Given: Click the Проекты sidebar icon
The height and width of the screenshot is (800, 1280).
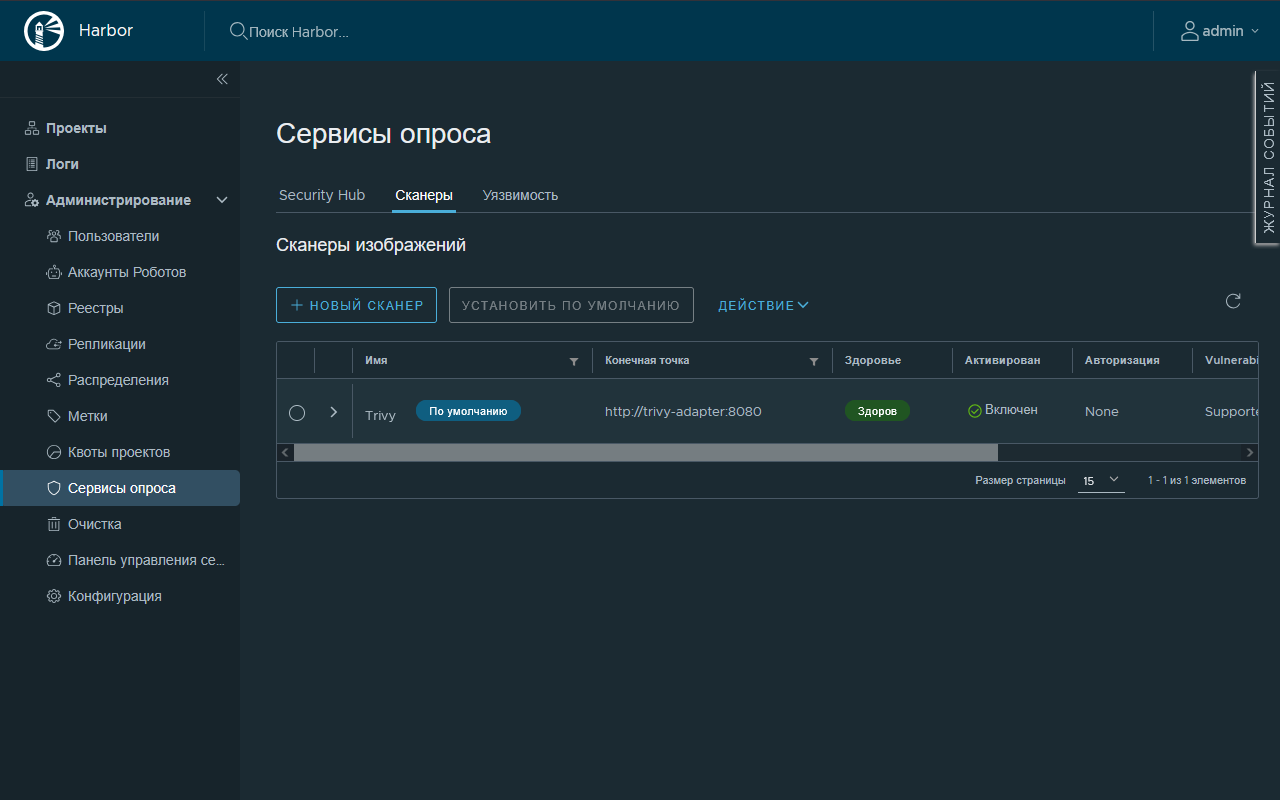Looking at the screenshot, I should tap(32, 128).
